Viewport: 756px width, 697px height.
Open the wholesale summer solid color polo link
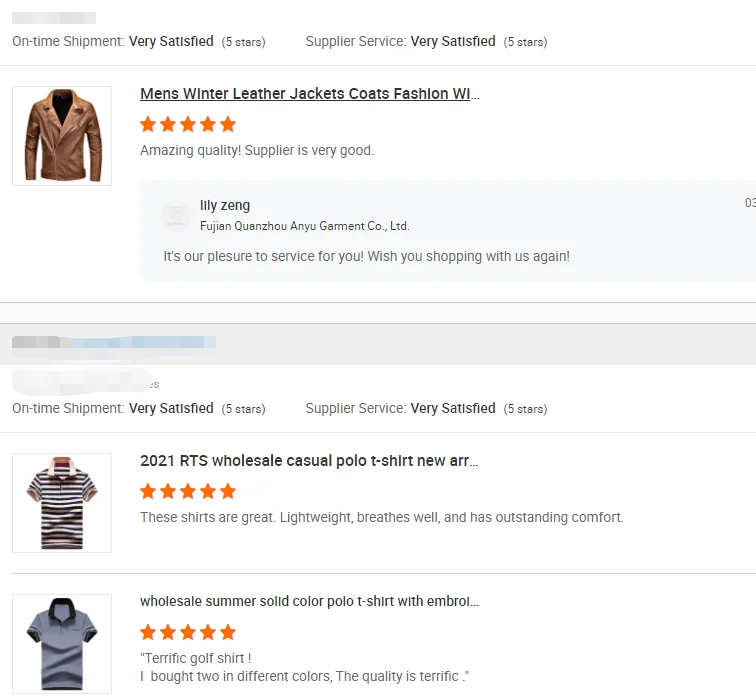pos(310,602)
